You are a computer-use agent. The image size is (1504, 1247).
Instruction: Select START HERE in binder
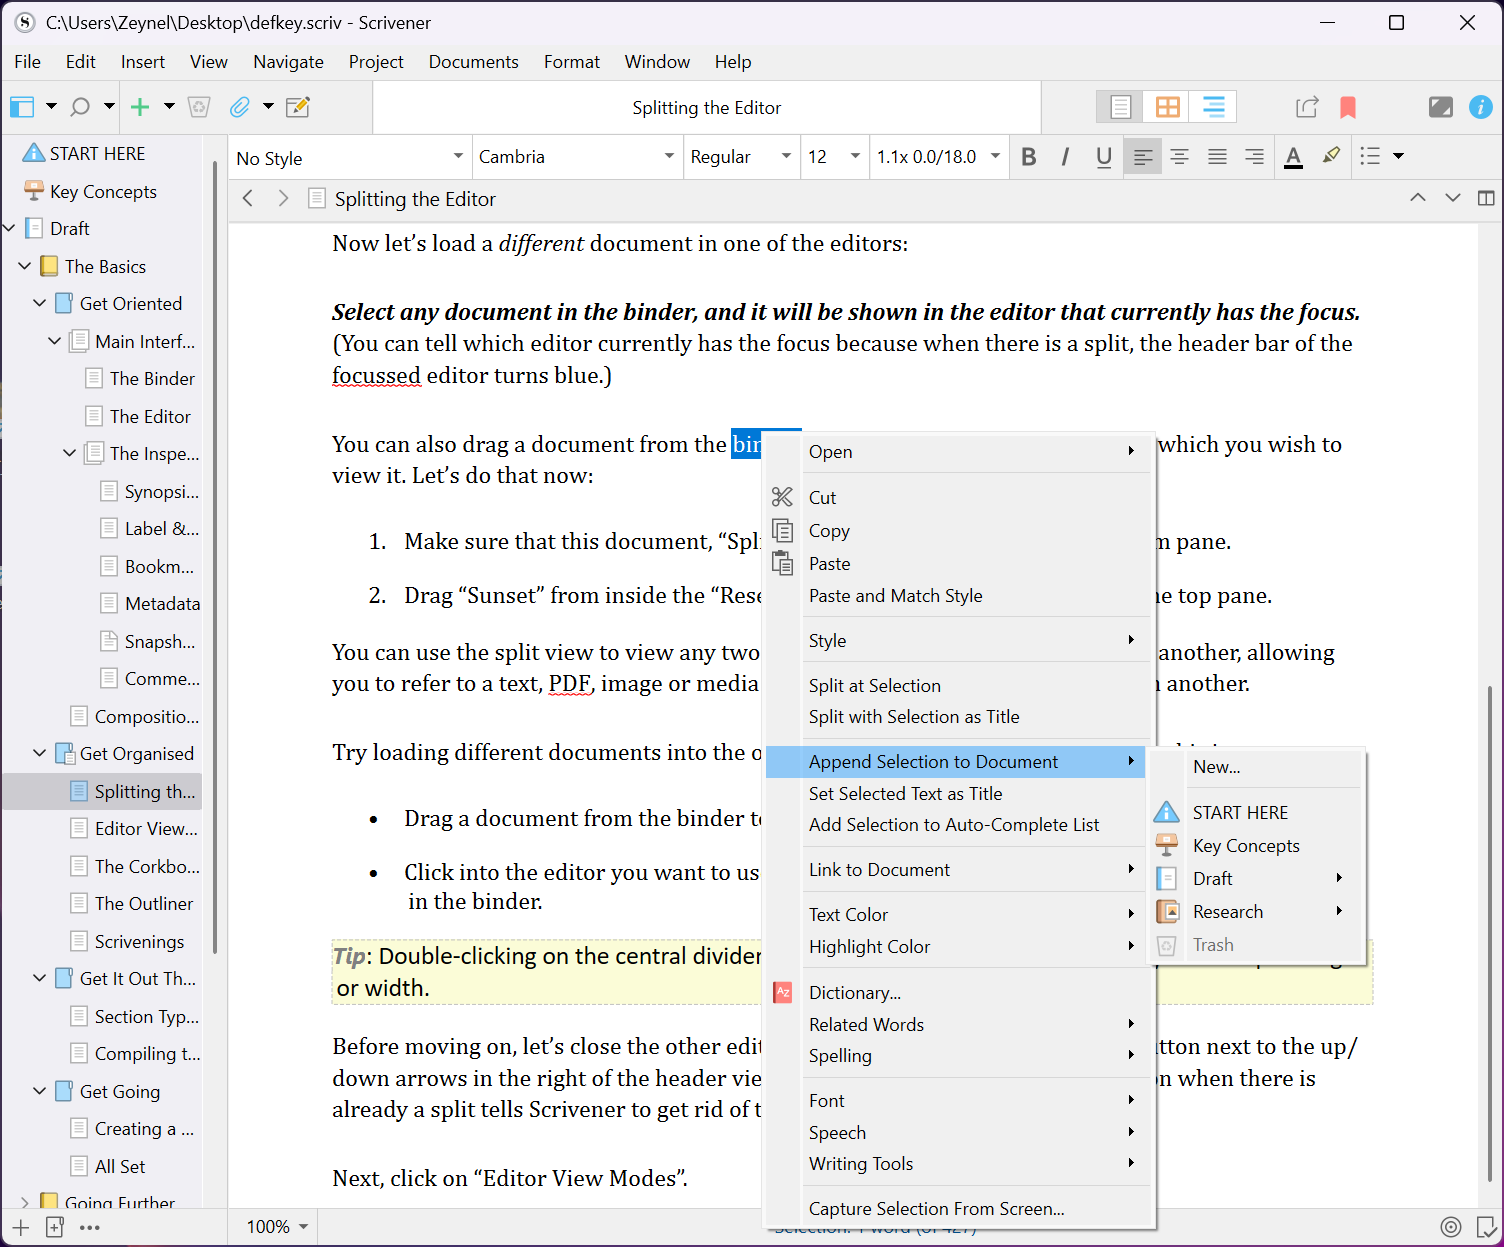point(97,154)
